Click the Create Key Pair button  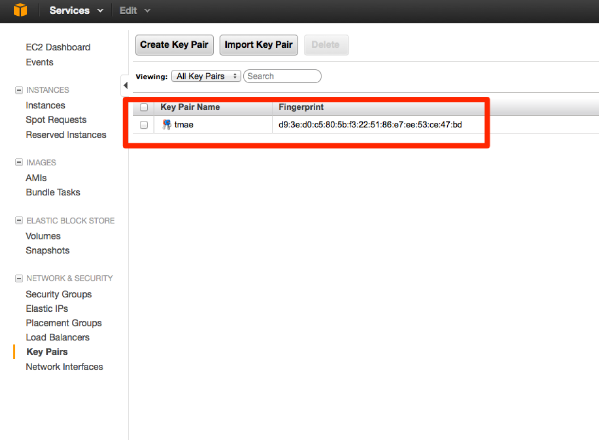[x=174, y=45]
